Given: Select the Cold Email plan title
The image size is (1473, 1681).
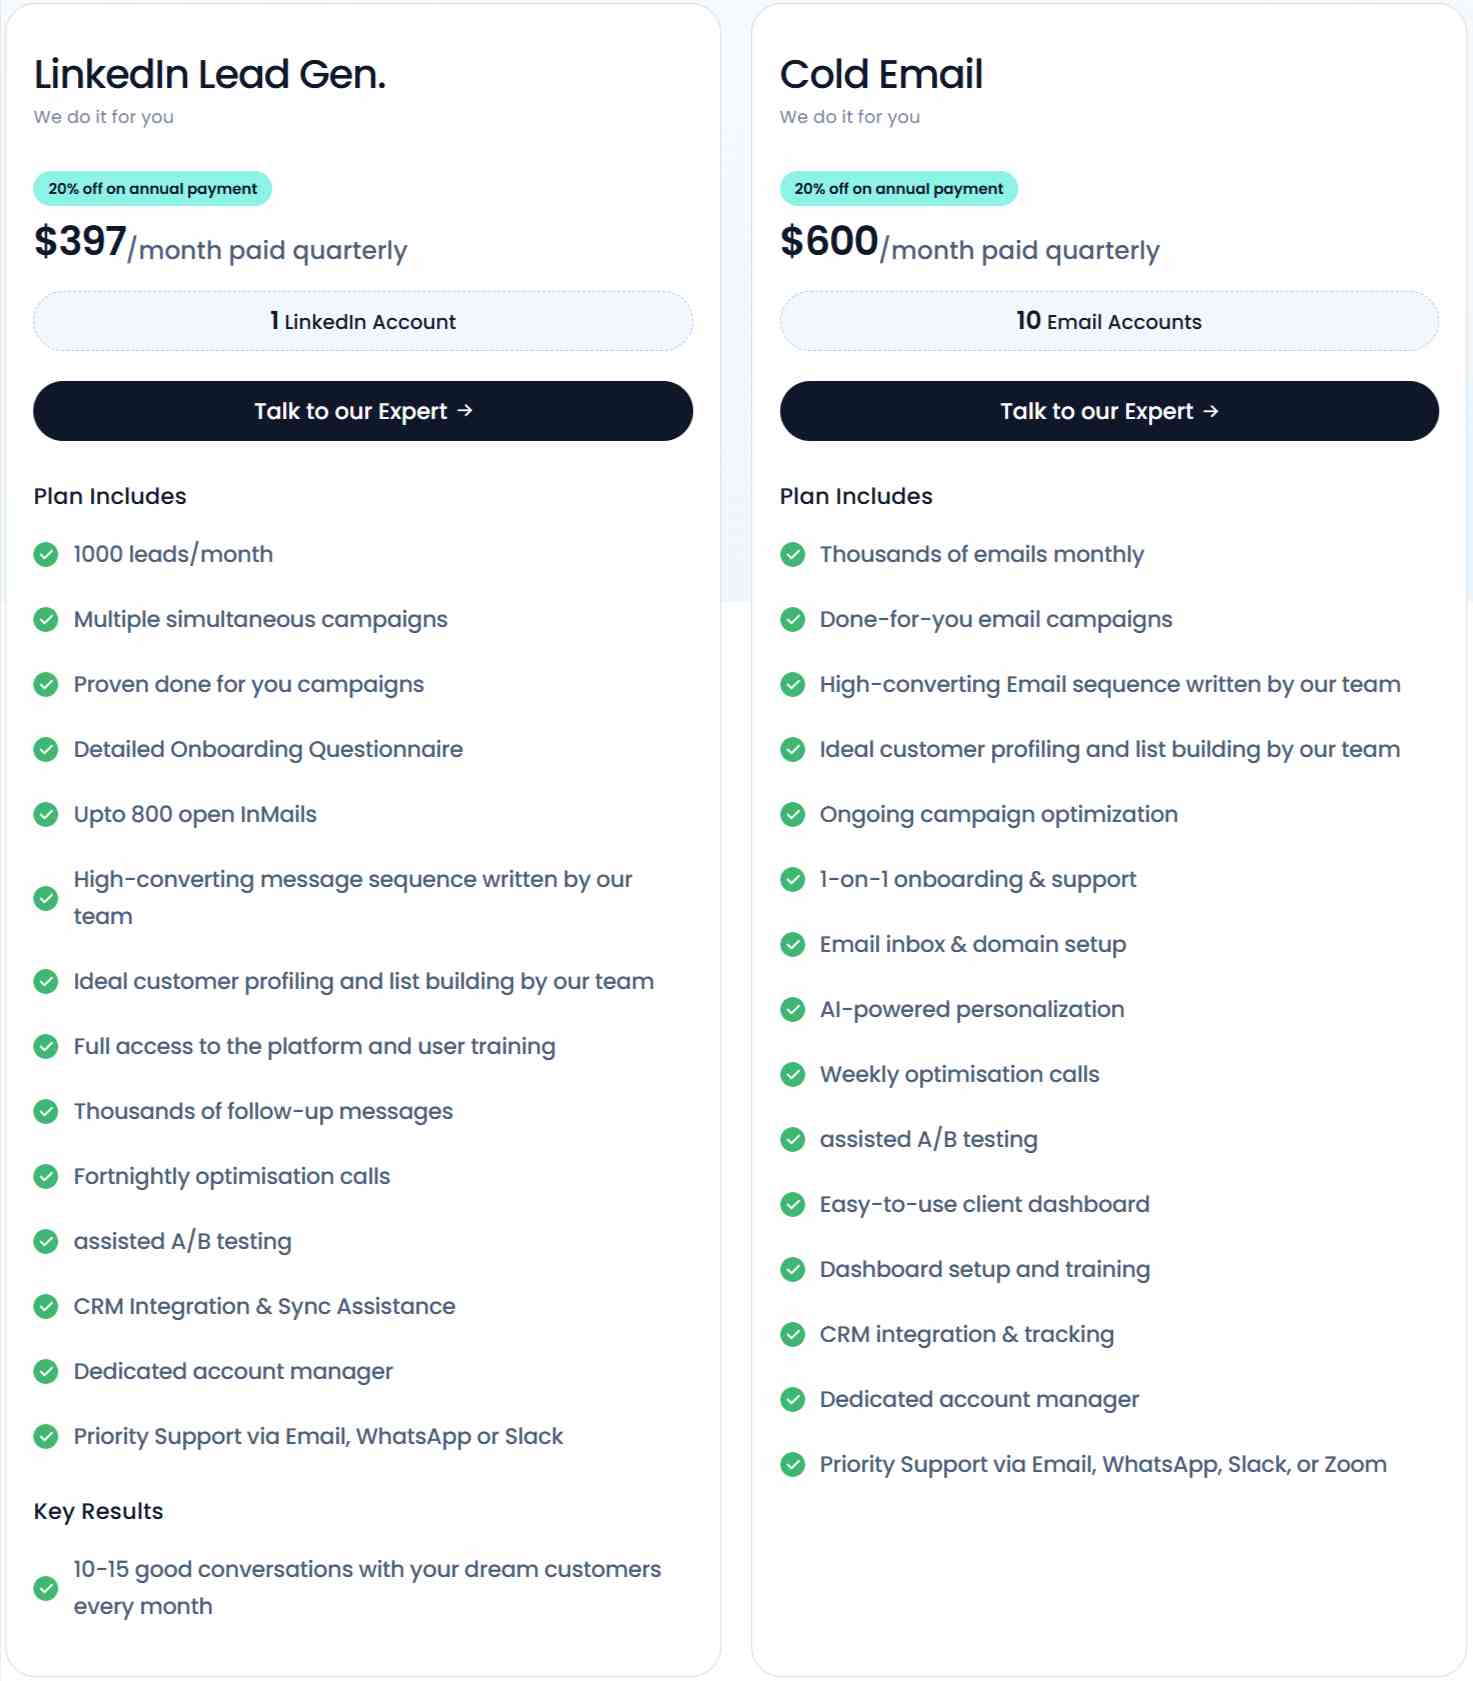Looking at the screenshot, I should 881,73.
